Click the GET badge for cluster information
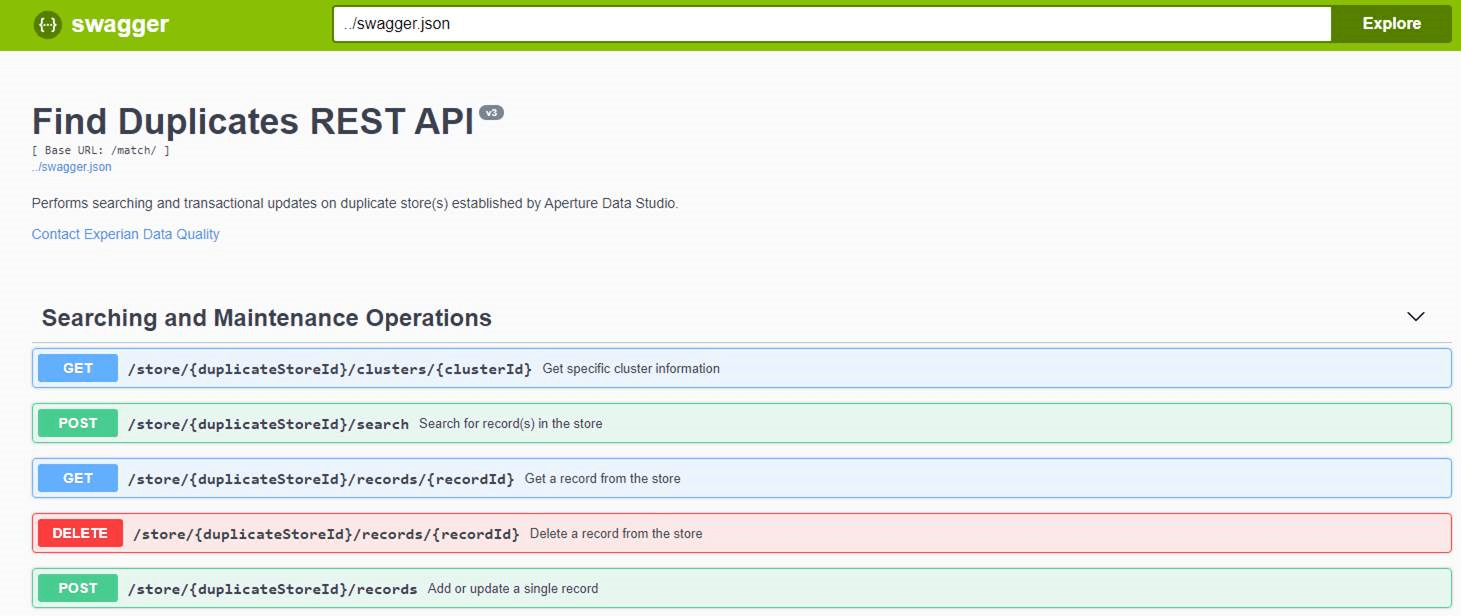The height and width of the screenshot is (616, 1461). point(78,368)
